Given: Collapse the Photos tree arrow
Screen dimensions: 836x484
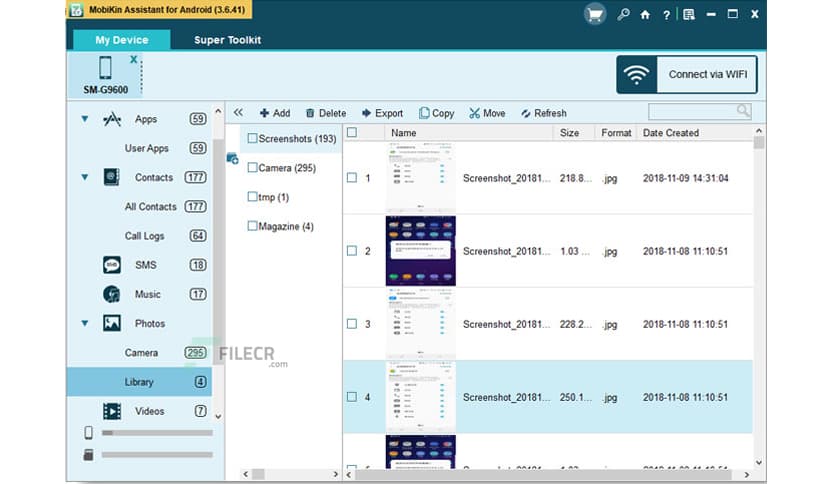Looking at the screenshot, I should pyautogui.click(x=85, y=323).
